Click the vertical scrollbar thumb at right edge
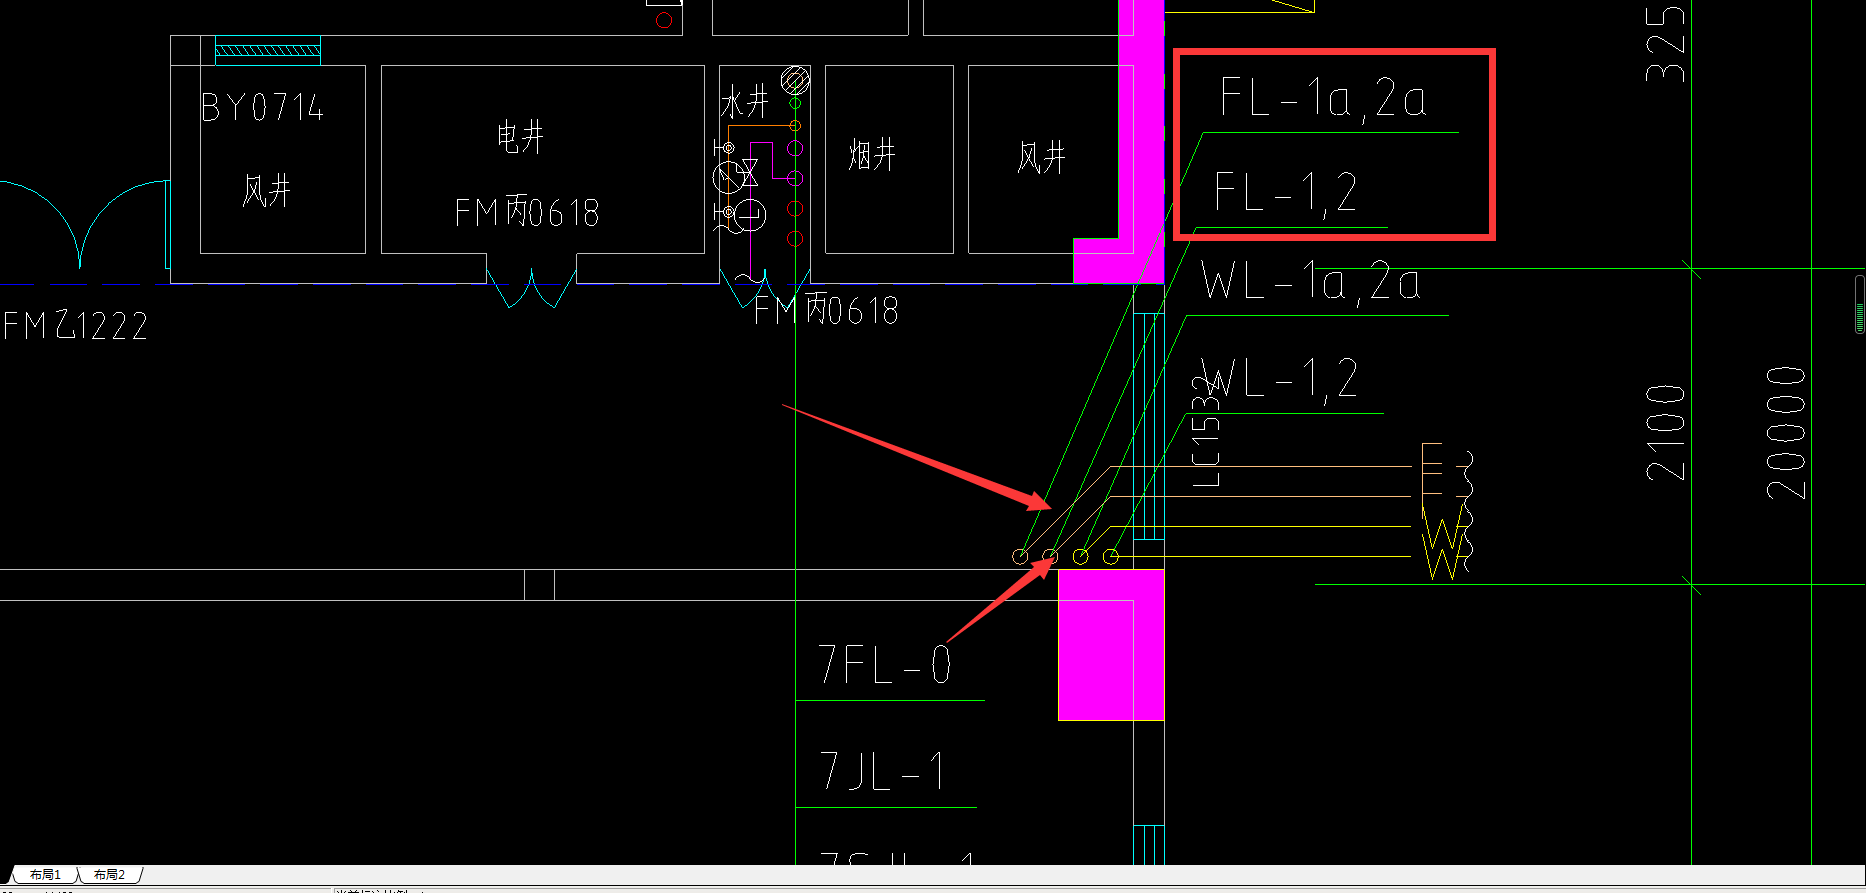This screenshot has width=1866, height=893. 1860,304
